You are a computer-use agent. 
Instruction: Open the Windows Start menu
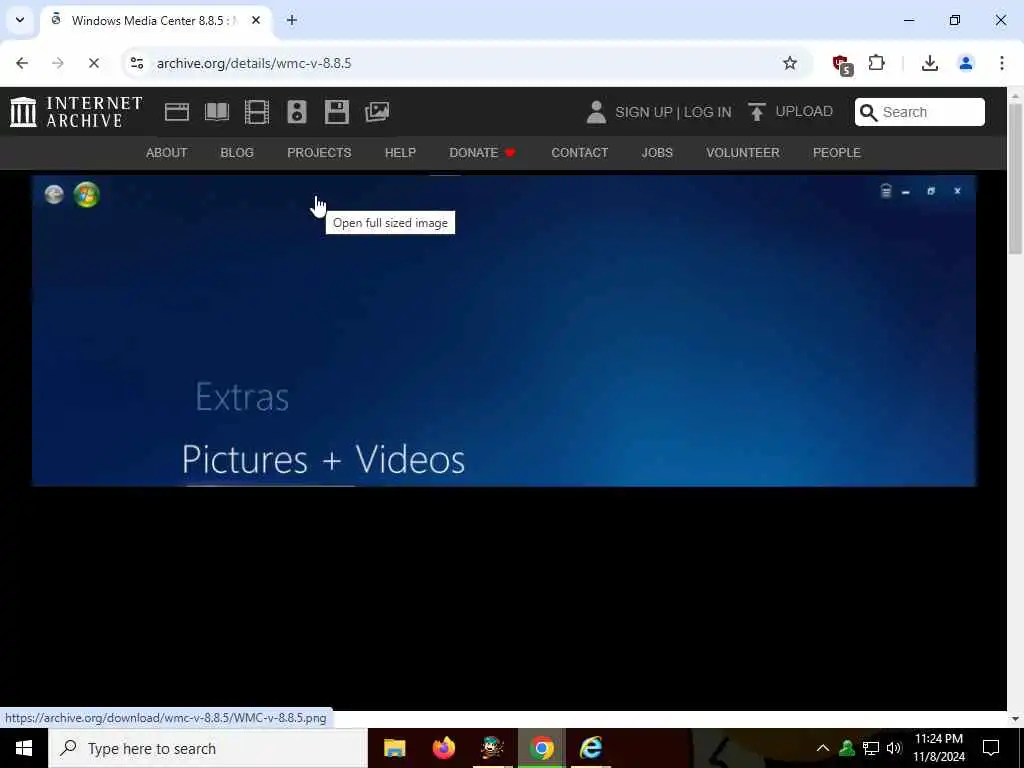[x=24, y=748]
